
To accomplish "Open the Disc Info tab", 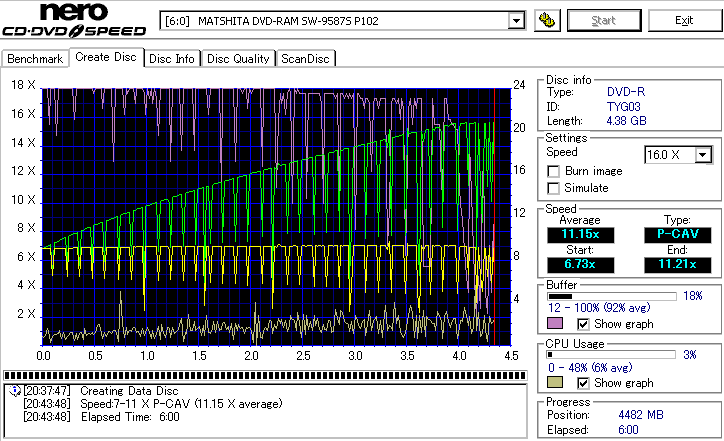I will pyautogui.click(x=172, y=59).
